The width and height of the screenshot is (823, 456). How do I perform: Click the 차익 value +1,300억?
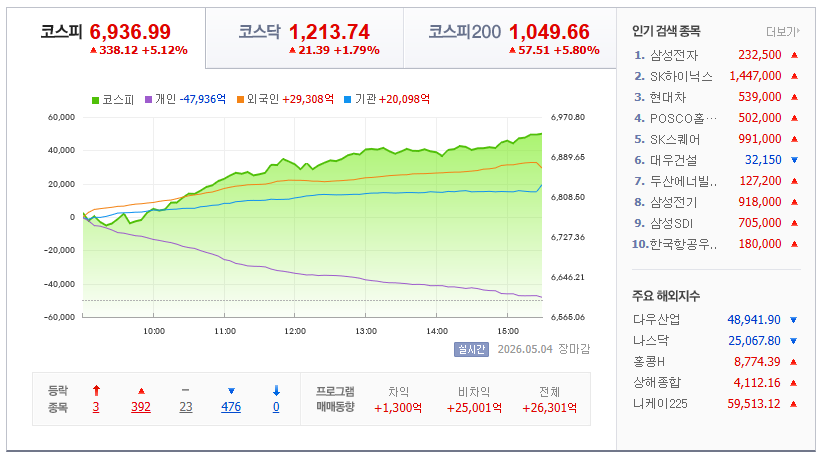pos(398,408)
